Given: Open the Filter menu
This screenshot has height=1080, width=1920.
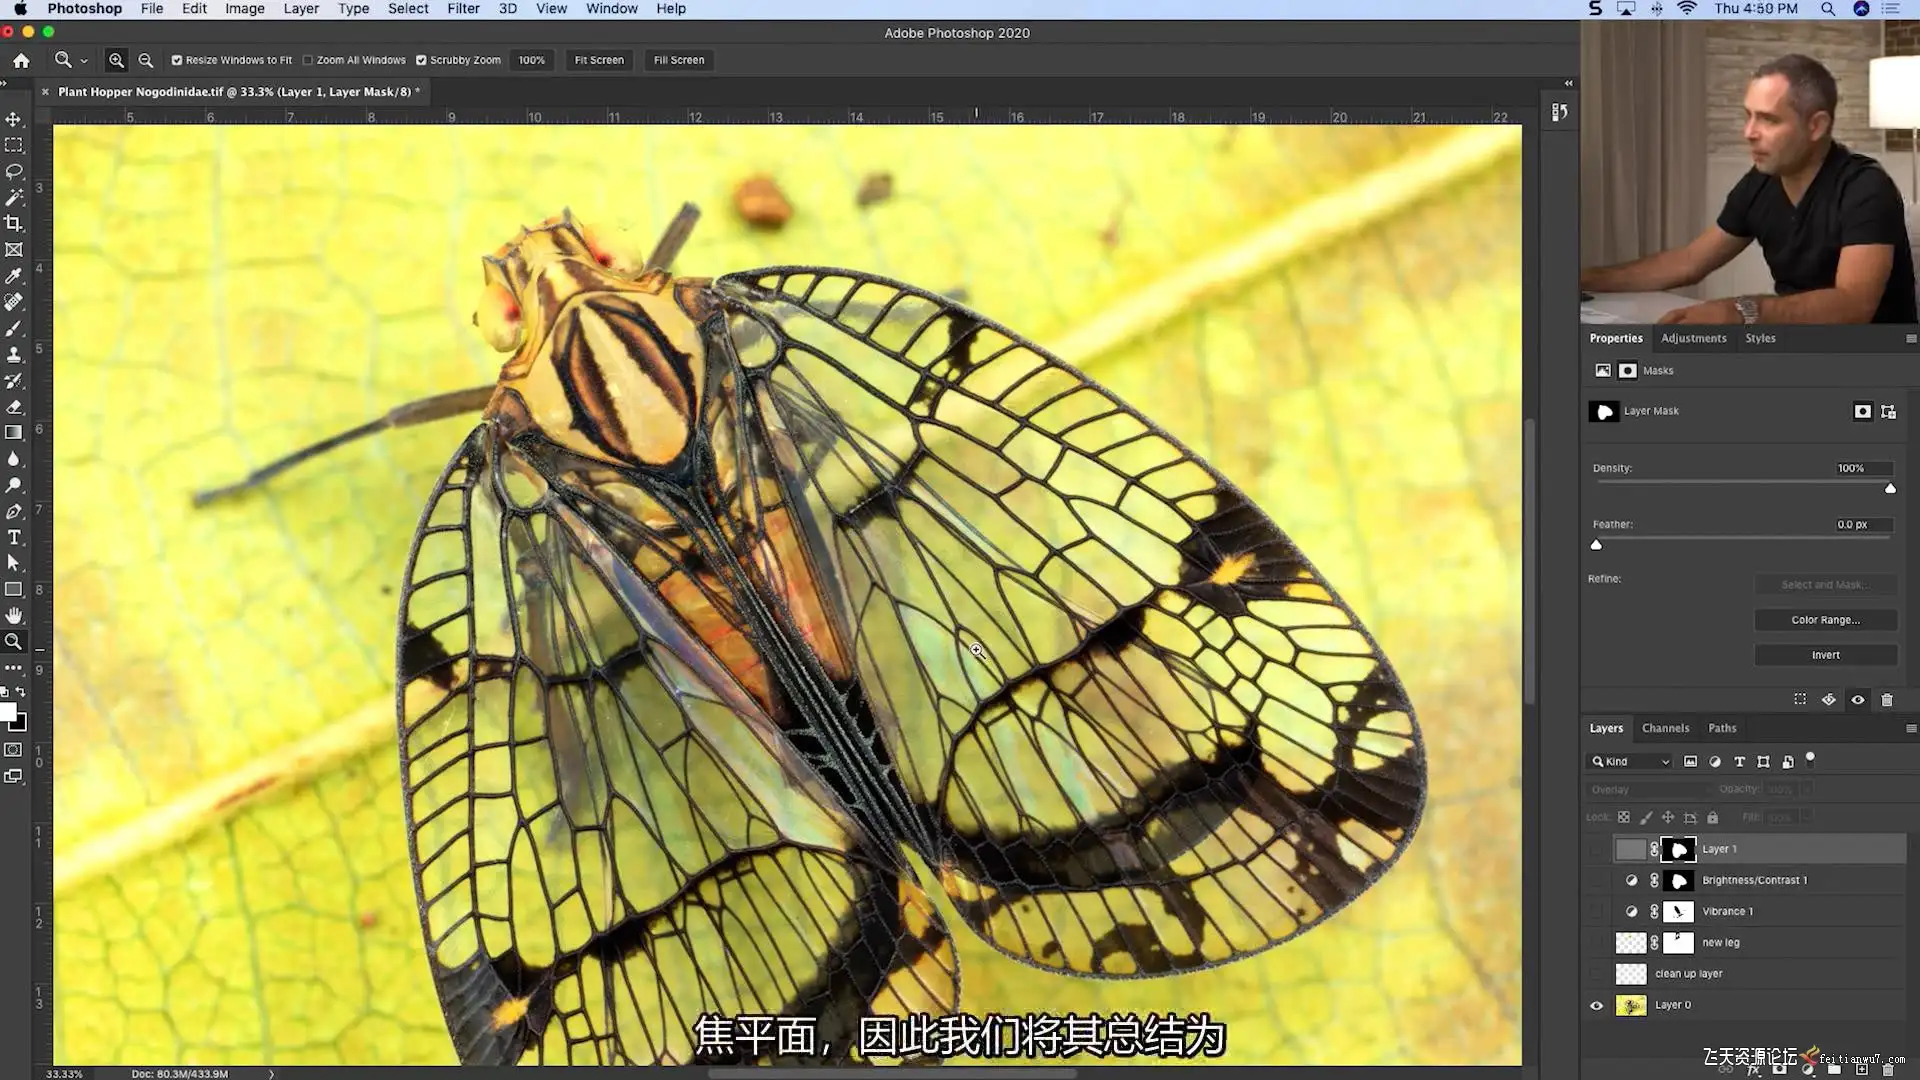Looking at the screenshot, I should pos(463,9).
